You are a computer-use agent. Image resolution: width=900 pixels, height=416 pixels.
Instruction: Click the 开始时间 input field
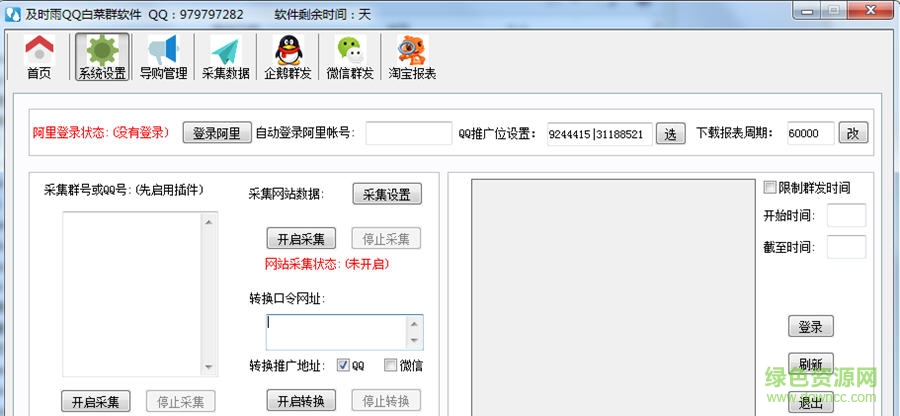[x=846, y=216]
